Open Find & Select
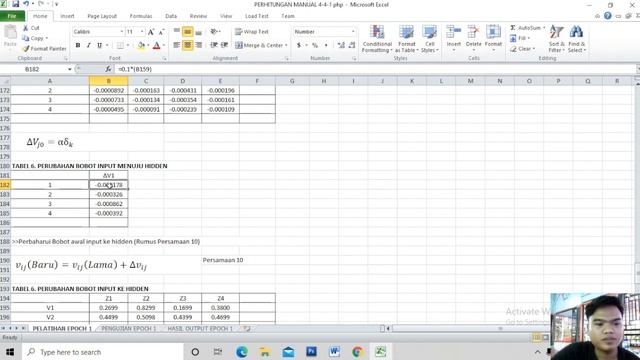 point(576,38)
